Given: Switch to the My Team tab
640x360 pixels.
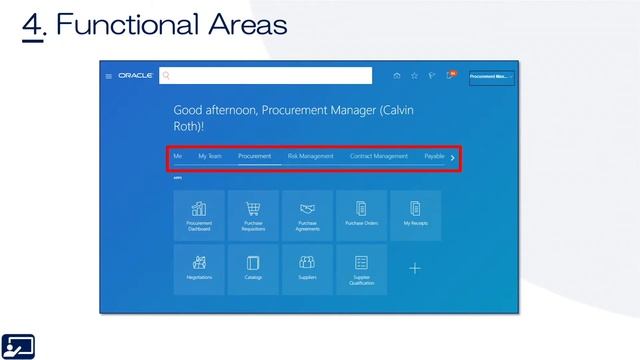Looking at the screenshot, I should pos(210,156).
